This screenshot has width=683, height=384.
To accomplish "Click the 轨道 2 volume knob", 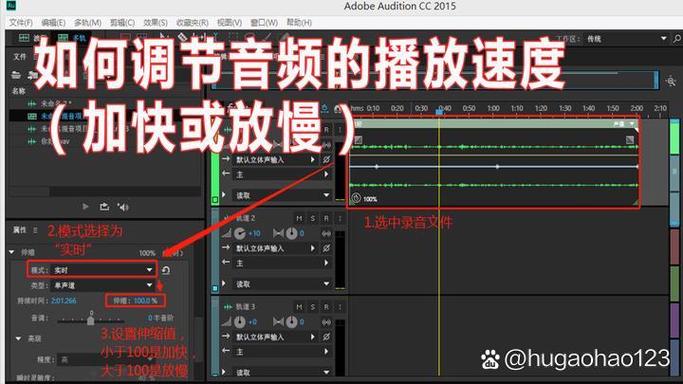I will (240, 234).
